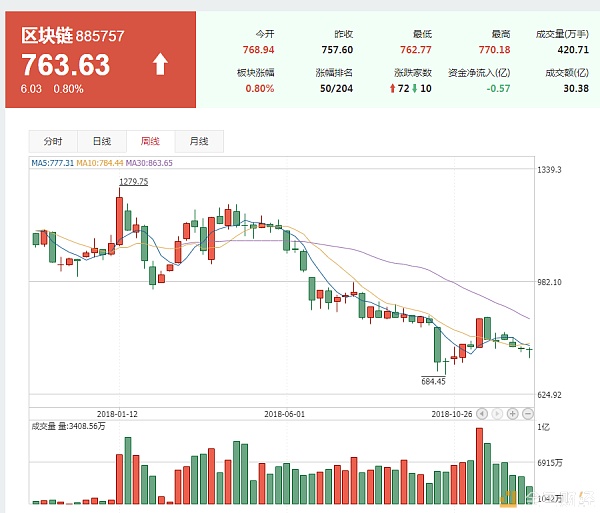Click the 1279.75 peak price label

[134, 182]
